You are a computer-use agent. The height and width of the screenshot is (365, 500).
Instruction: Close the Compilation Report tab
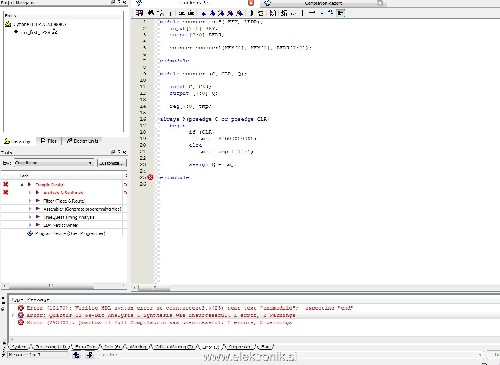[380, 3]
